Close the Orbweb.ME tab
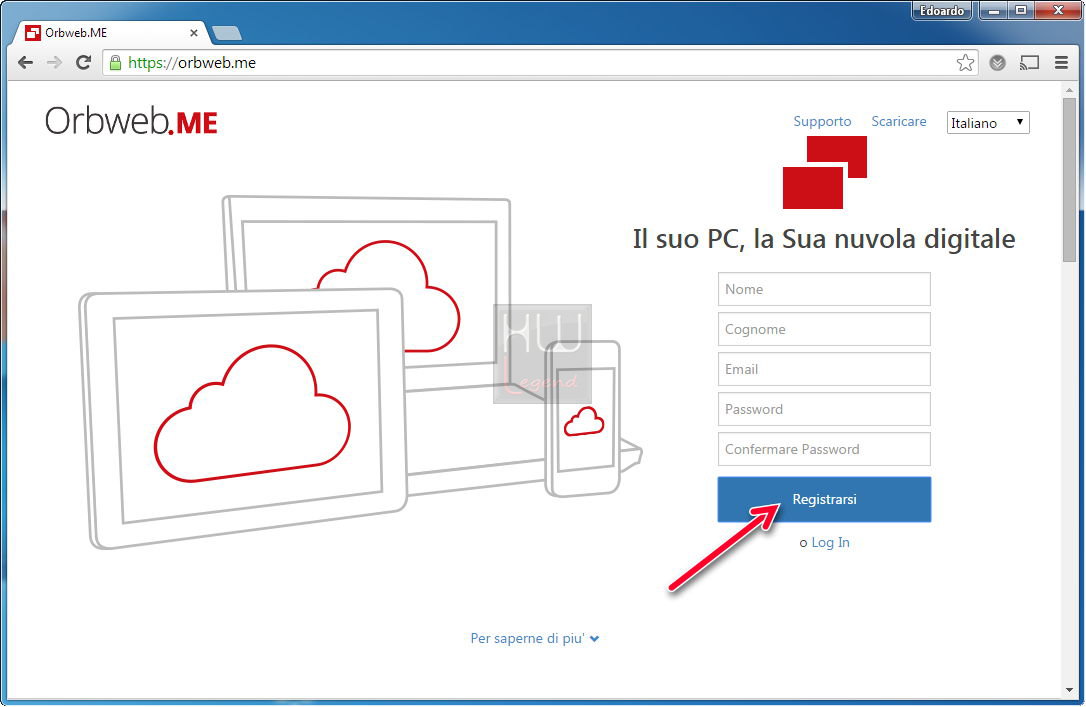The image size is (1086, 707). point(194,33)
